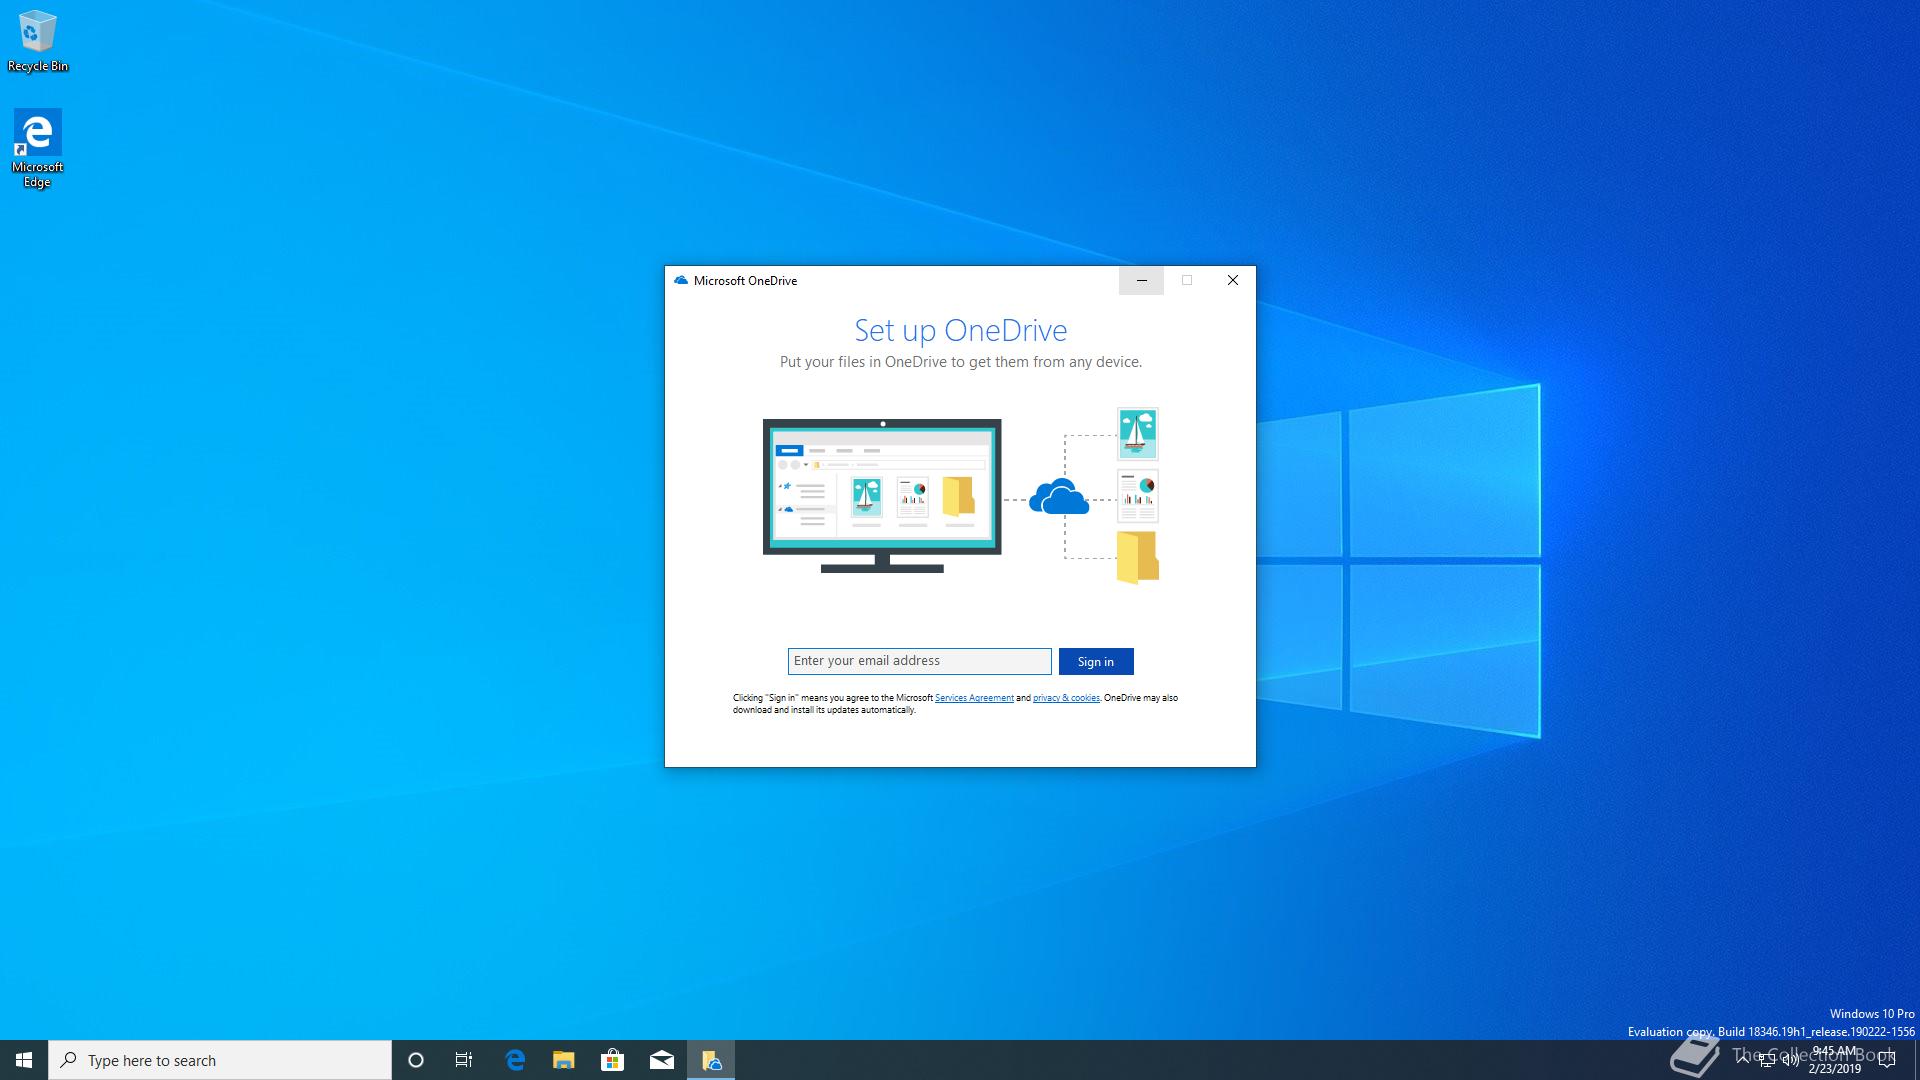Click the taskbar search box

coord(220,1060)
